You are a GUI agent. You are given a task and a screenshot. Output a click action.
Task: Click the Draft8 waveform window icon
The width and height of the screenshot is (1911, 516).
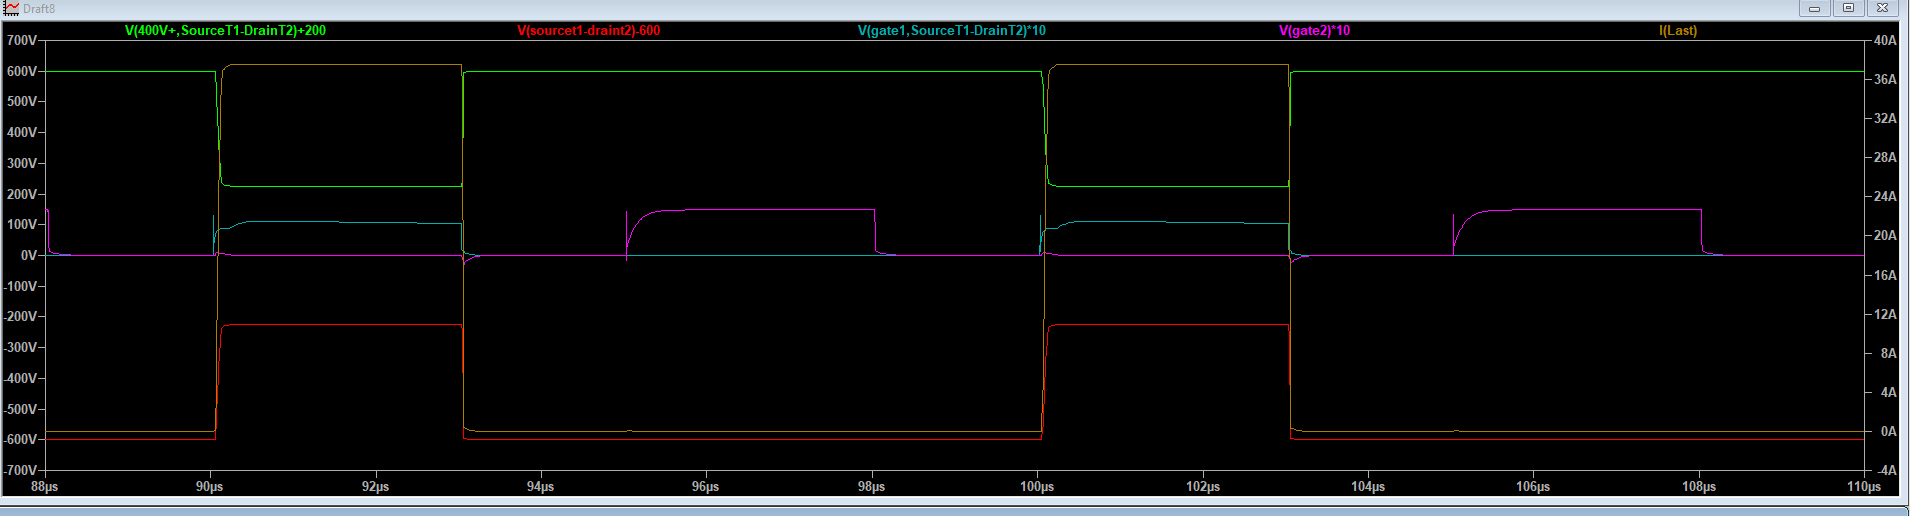pyautogui.click(x=11, y=8)
